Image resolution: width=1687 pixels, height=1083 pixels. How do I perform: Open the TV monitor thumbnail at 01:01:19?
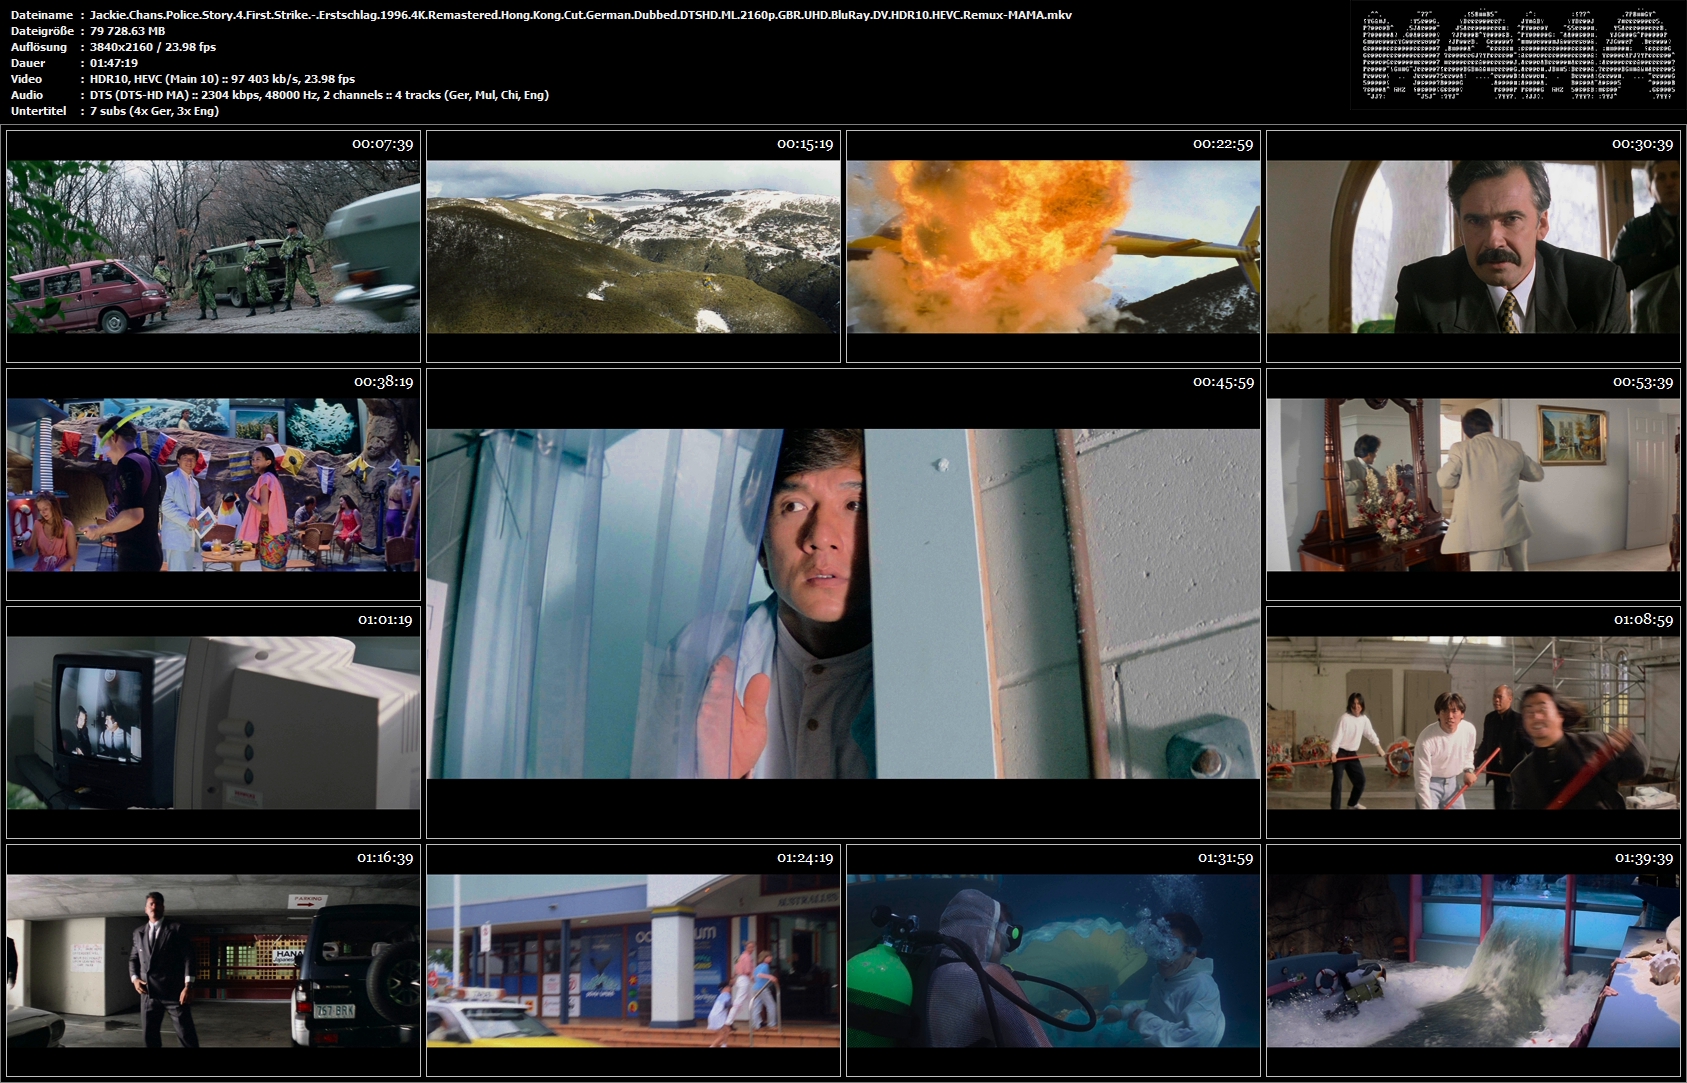coord(213,722)
